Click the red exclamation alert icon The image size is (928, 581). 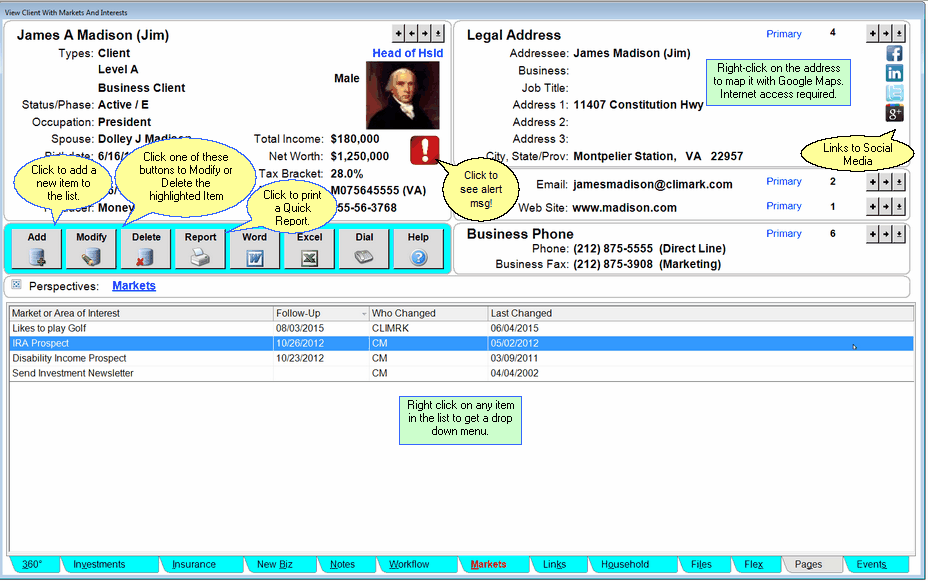(423, 151)
